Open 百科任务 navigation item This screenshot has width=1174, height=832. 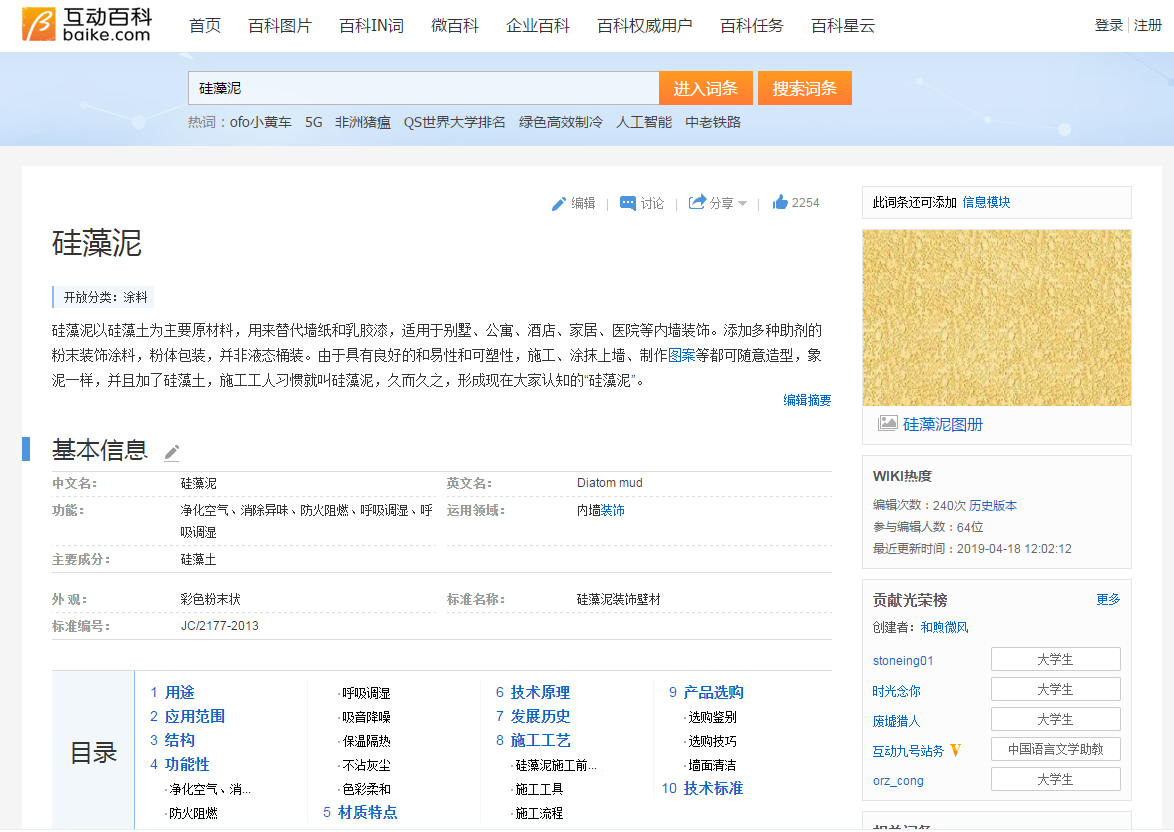tap(752, 26)
